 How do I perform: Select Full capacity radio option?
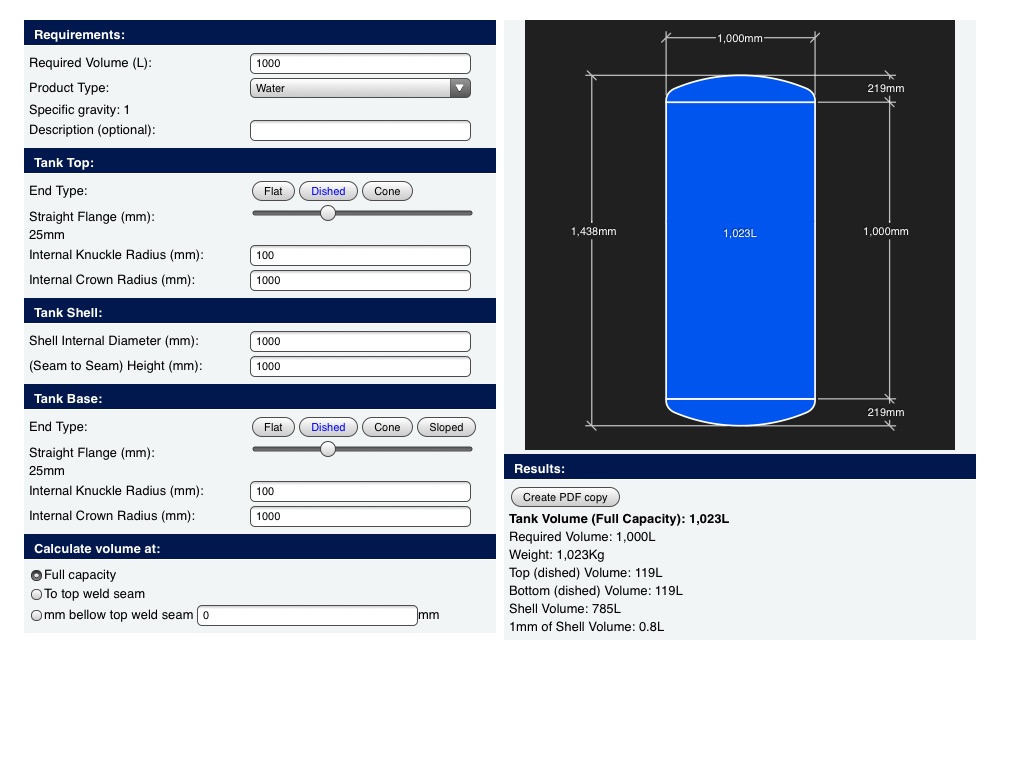[37, 575]
